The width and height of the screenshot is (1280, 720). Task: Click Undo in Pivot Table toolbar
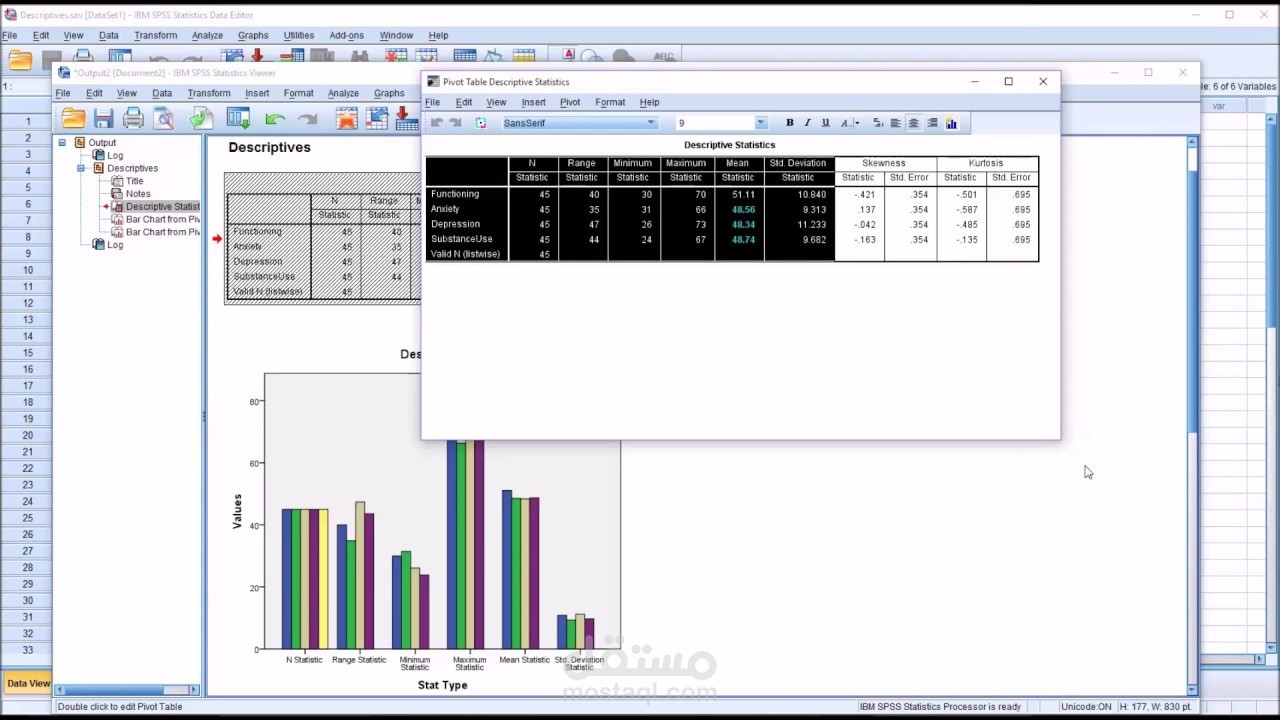pyautogui.click(x=436, y=123)
